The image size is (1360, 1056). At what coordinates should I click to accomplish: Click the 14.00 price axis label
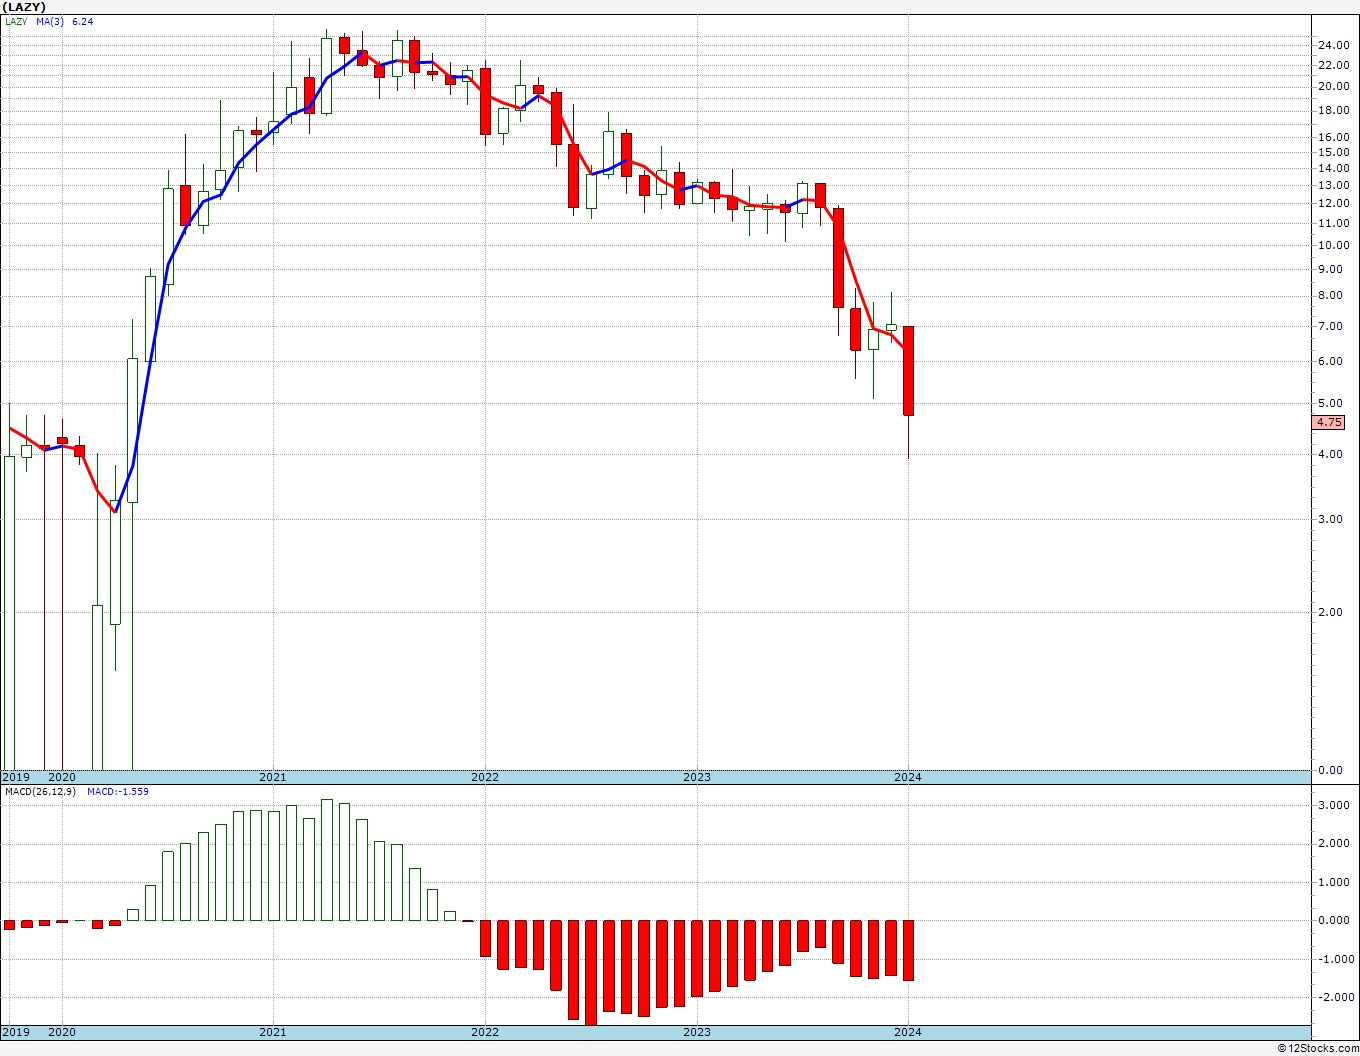(1334, 168)
